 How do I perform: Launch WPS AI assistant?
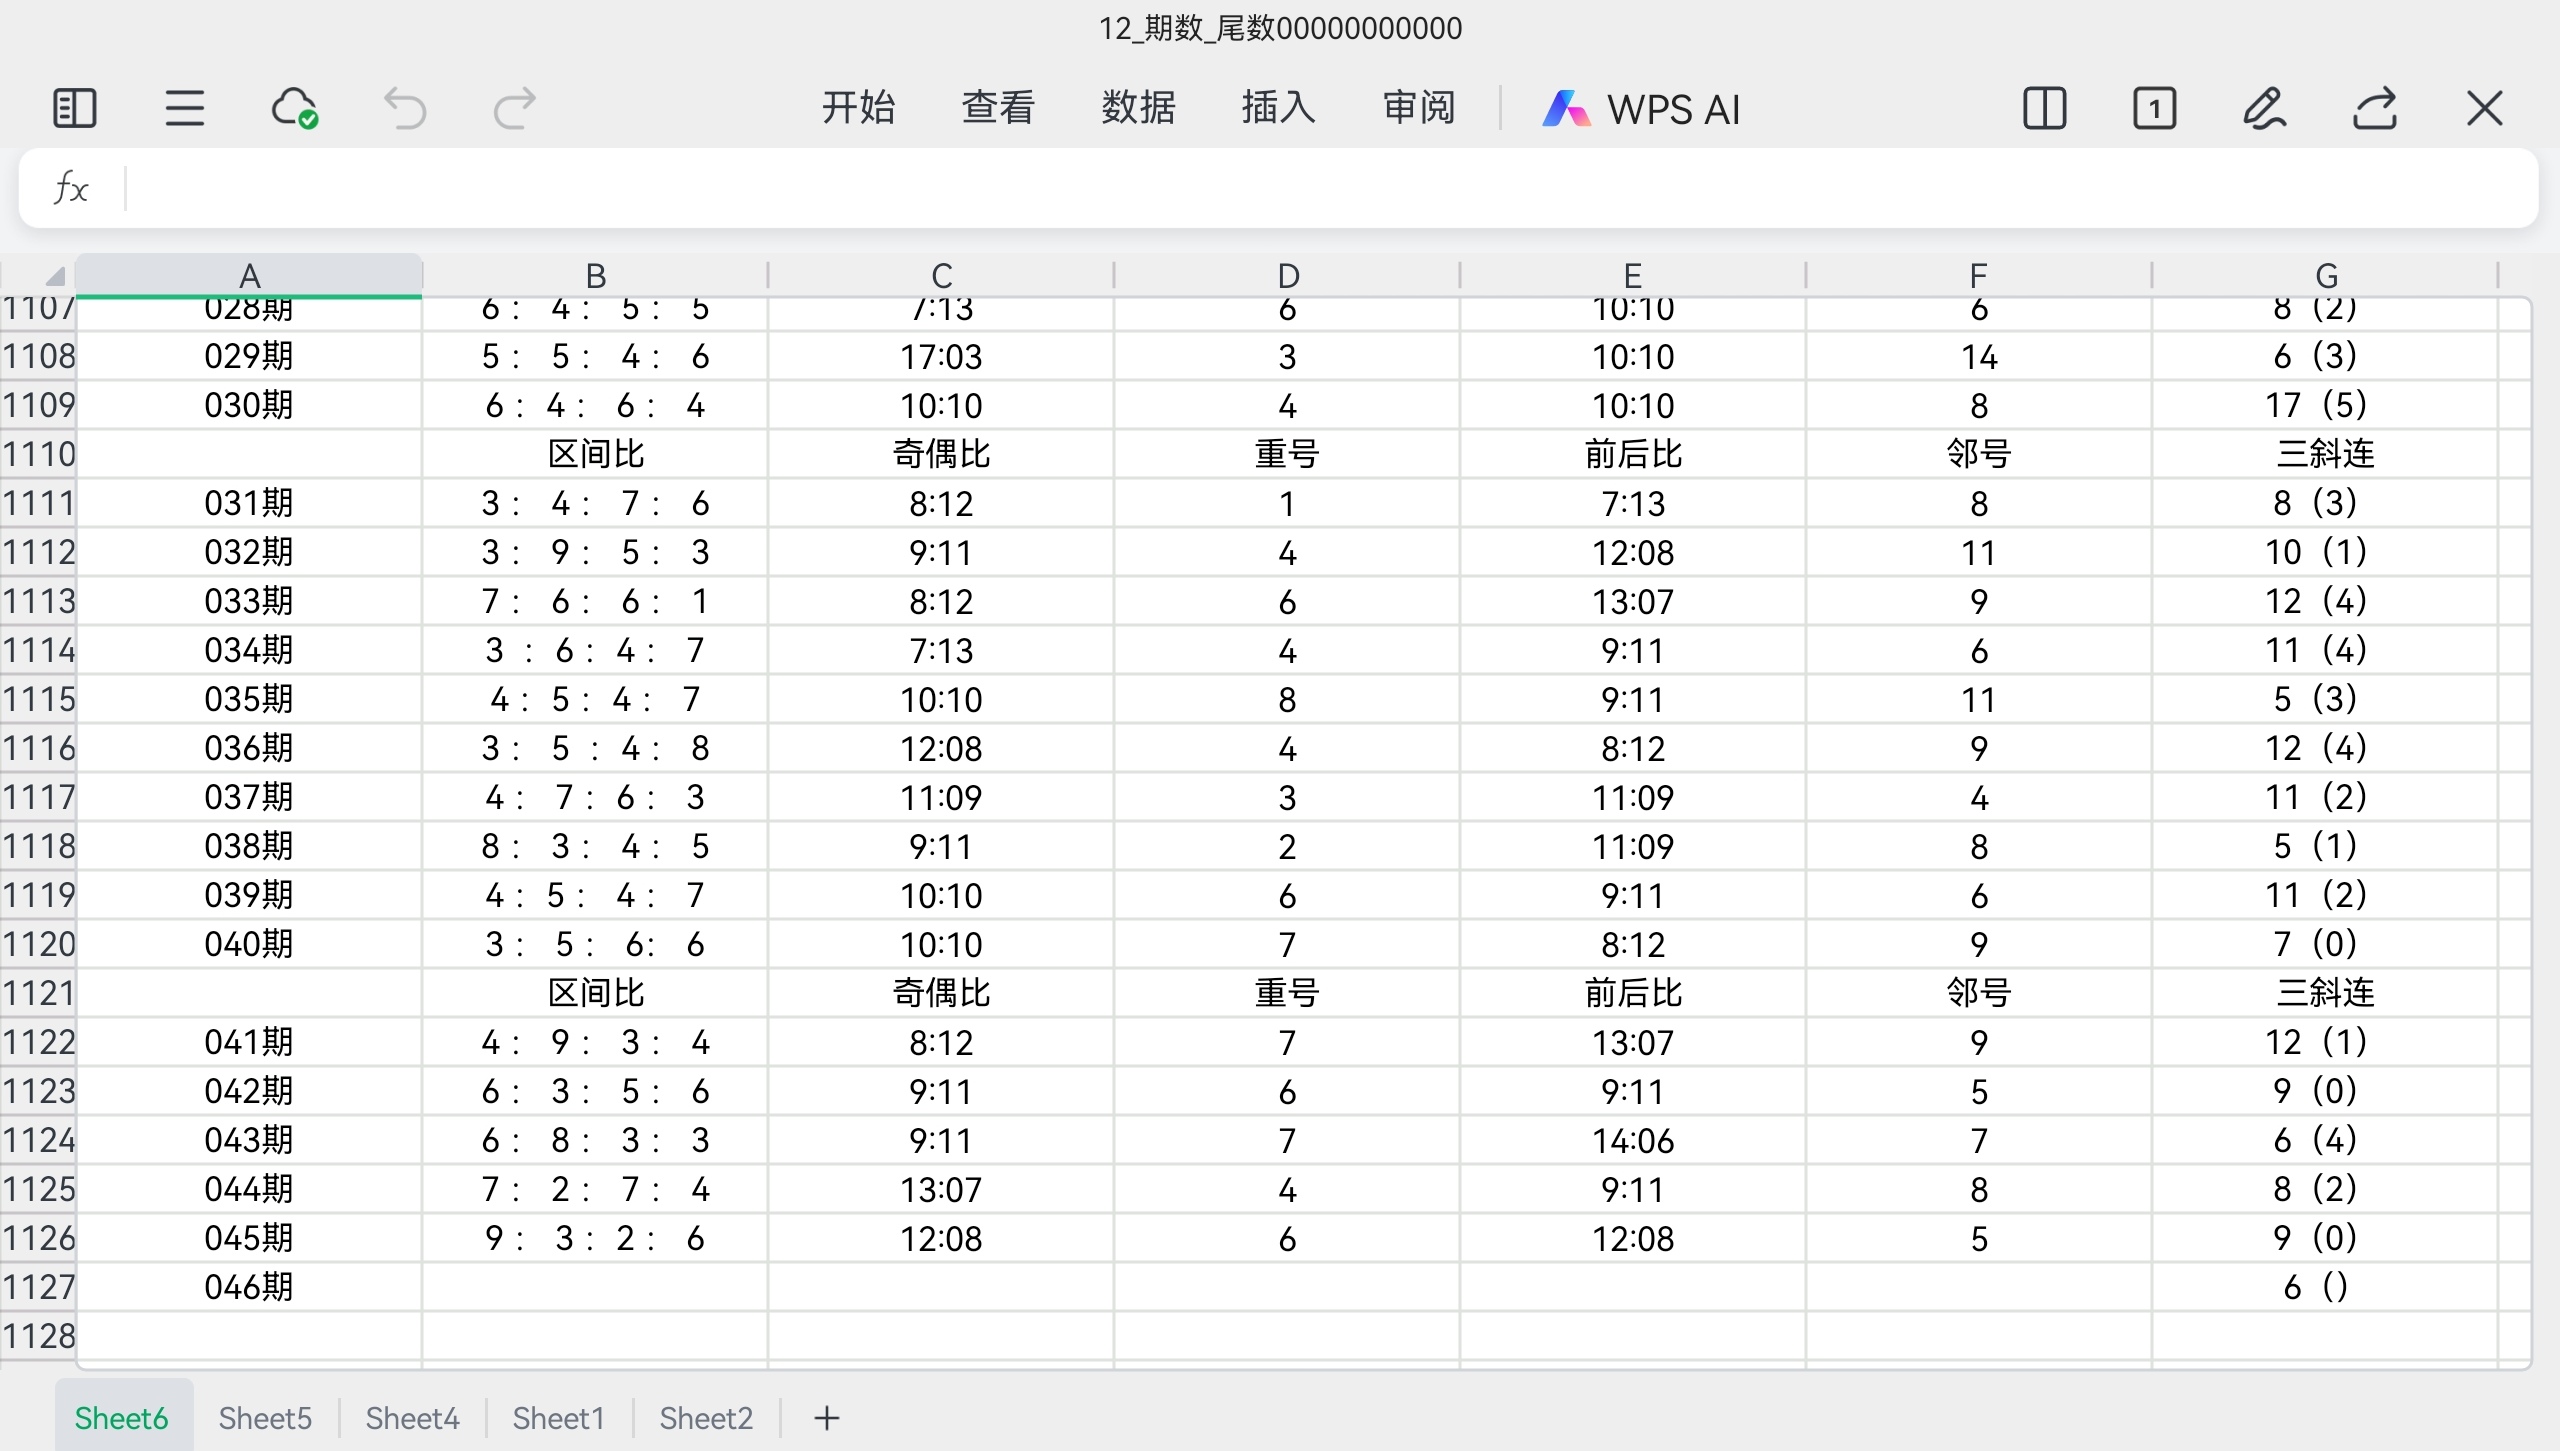(1642, 108)
